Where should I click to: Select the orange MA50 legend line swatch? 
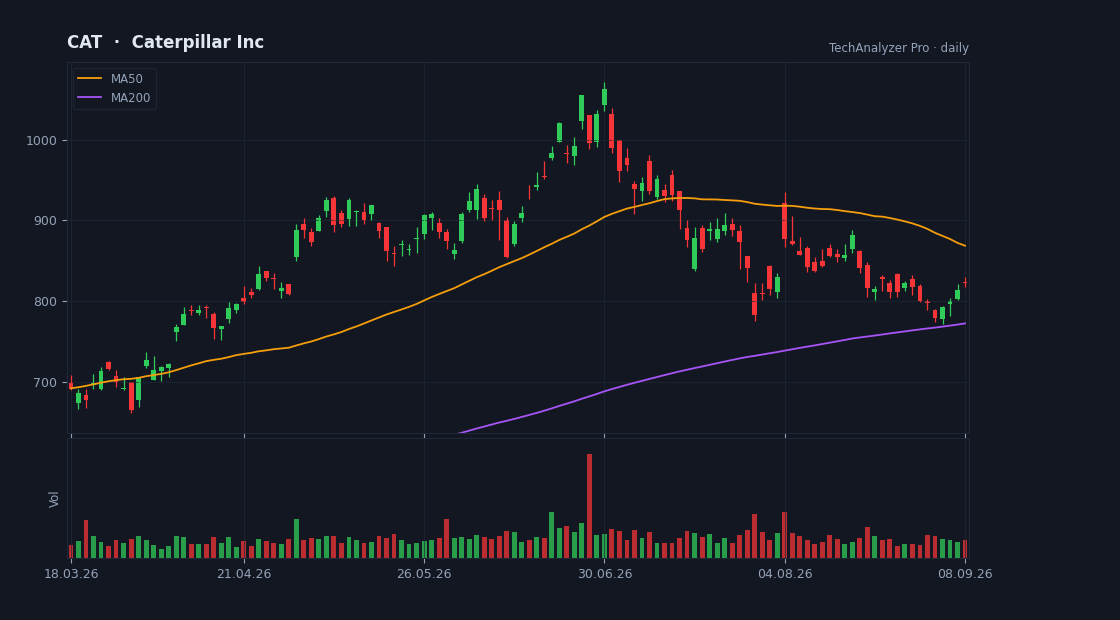(89, 79)
